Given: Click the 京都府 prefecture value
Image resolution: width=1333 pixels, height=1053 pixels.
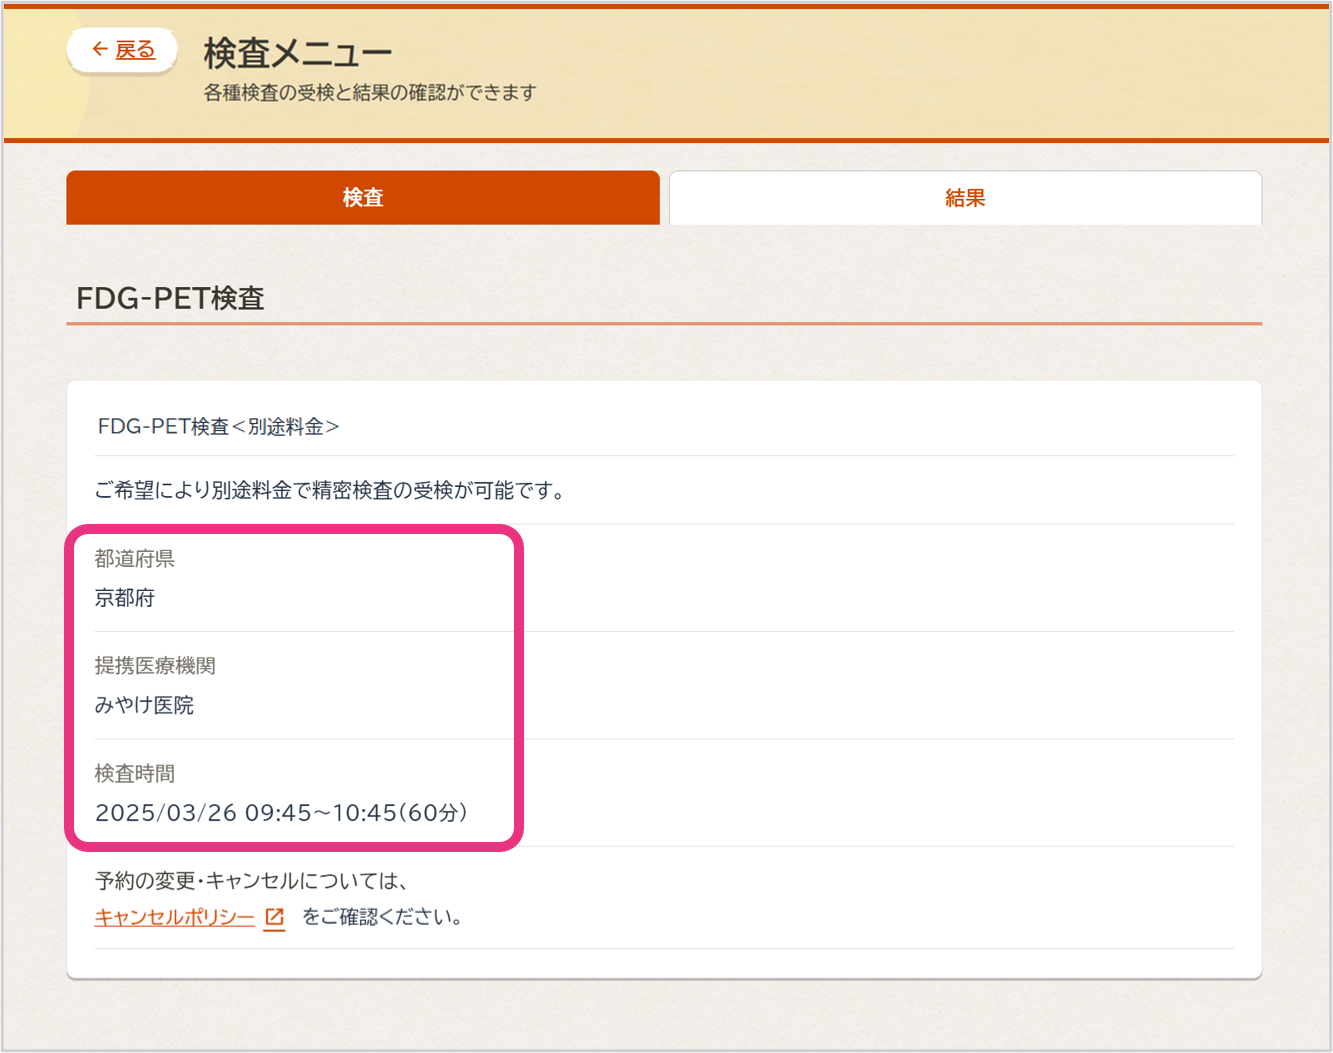Looking at the screenshot, I should (x=125, y=598).
